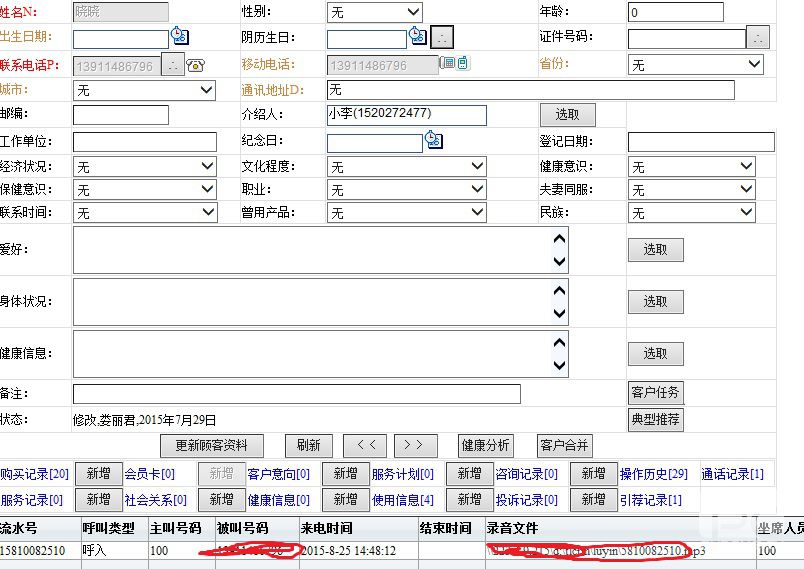
Task: Click ellipsis button beside 阴历生日 calendar icon
Action: click(442, 38)
